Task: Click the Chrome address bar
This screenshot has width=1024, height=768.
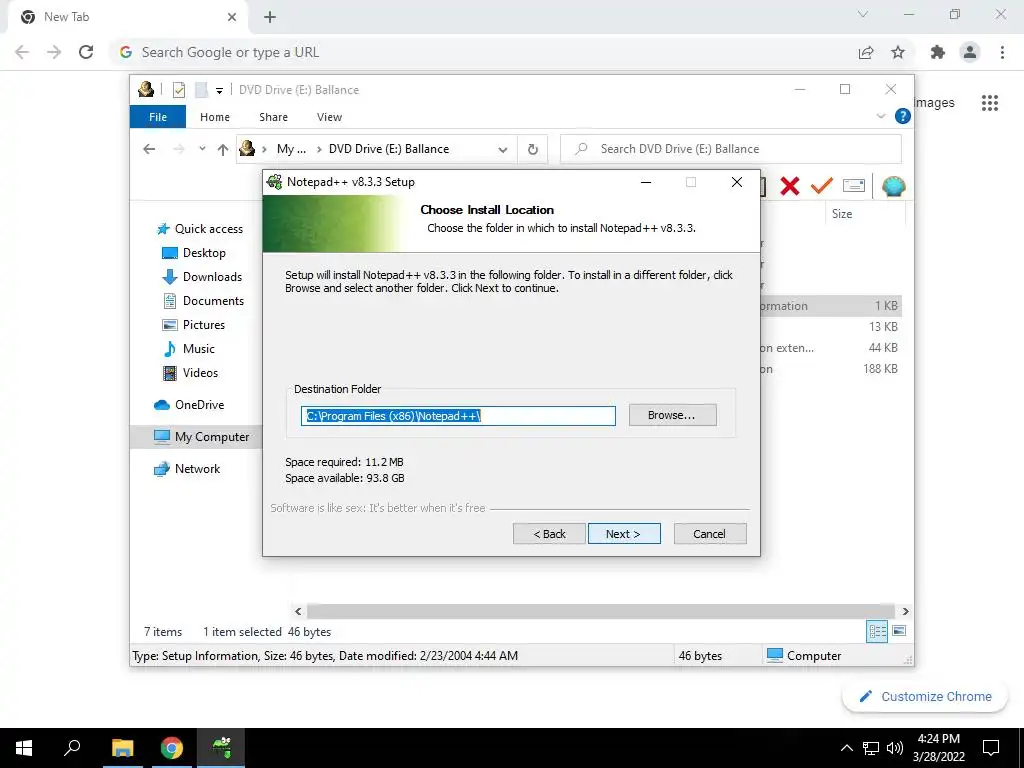Action: 483,52
